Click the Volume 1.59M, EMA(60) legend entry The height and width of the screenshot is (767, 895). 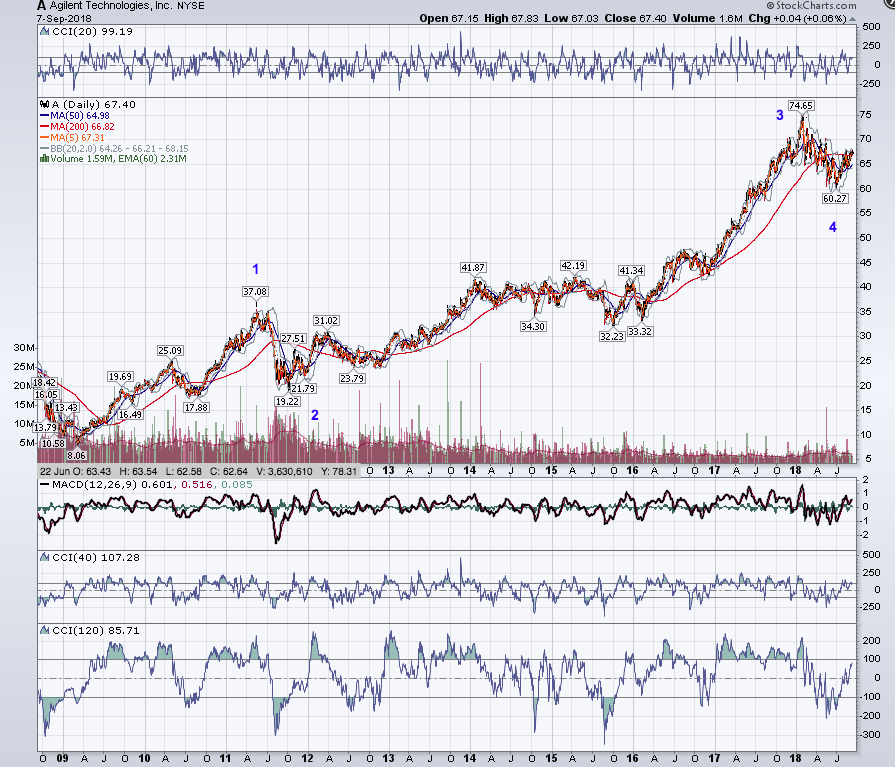coord(118,159)
